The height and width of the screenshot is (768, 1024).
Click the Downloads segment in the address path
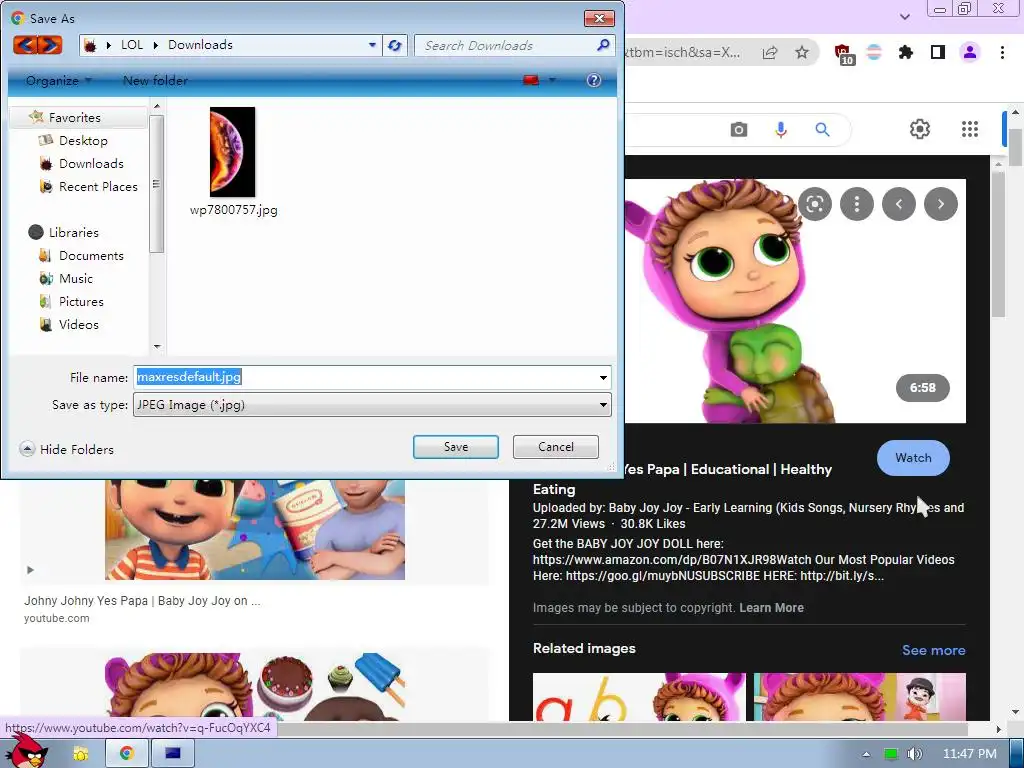click(x=200, y=45)
